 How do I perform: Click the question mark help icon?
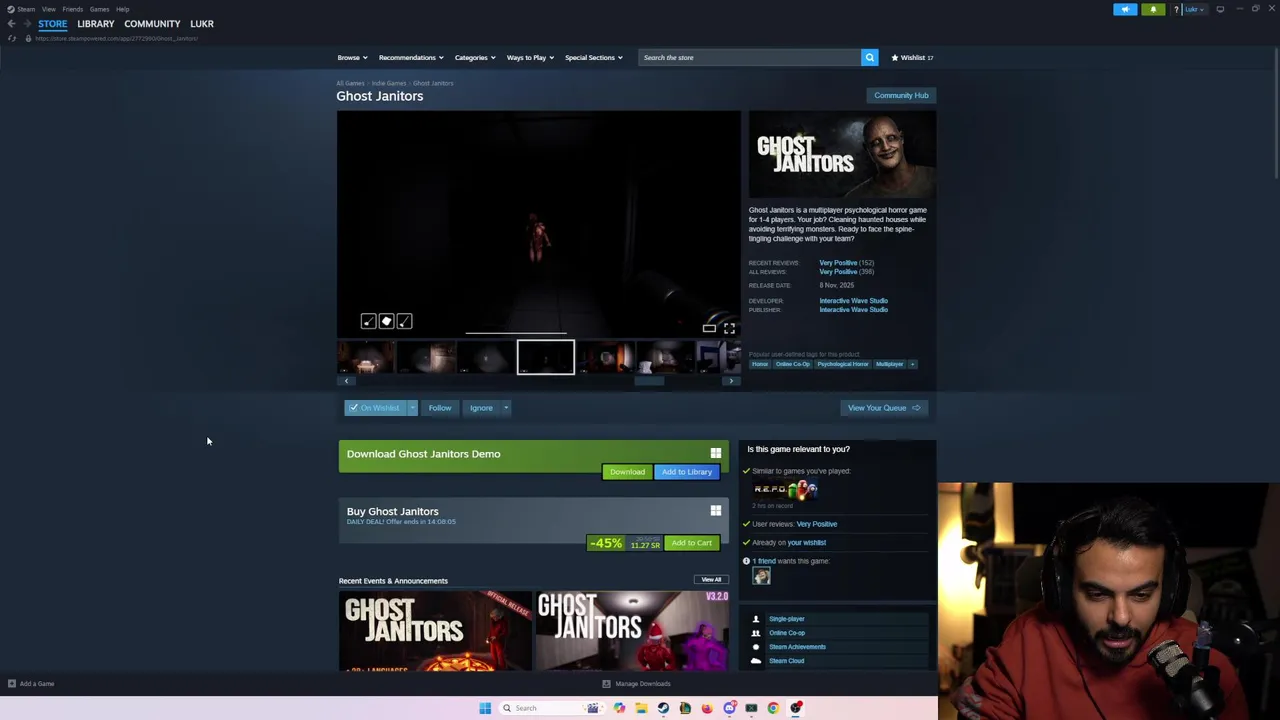(x=1177, y=9)
